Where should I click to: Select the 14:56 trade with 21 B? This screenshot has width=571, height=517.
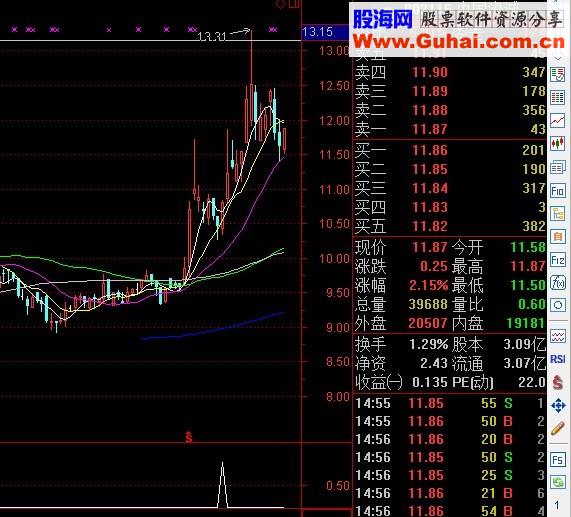[450, 493]
